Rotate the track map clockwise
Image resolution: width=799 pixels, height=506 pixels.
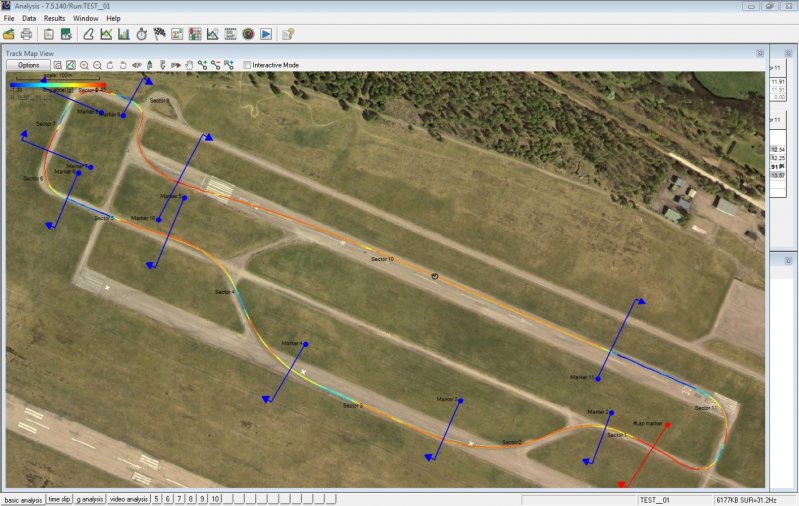pyautogui.click(x=110, y=65)
